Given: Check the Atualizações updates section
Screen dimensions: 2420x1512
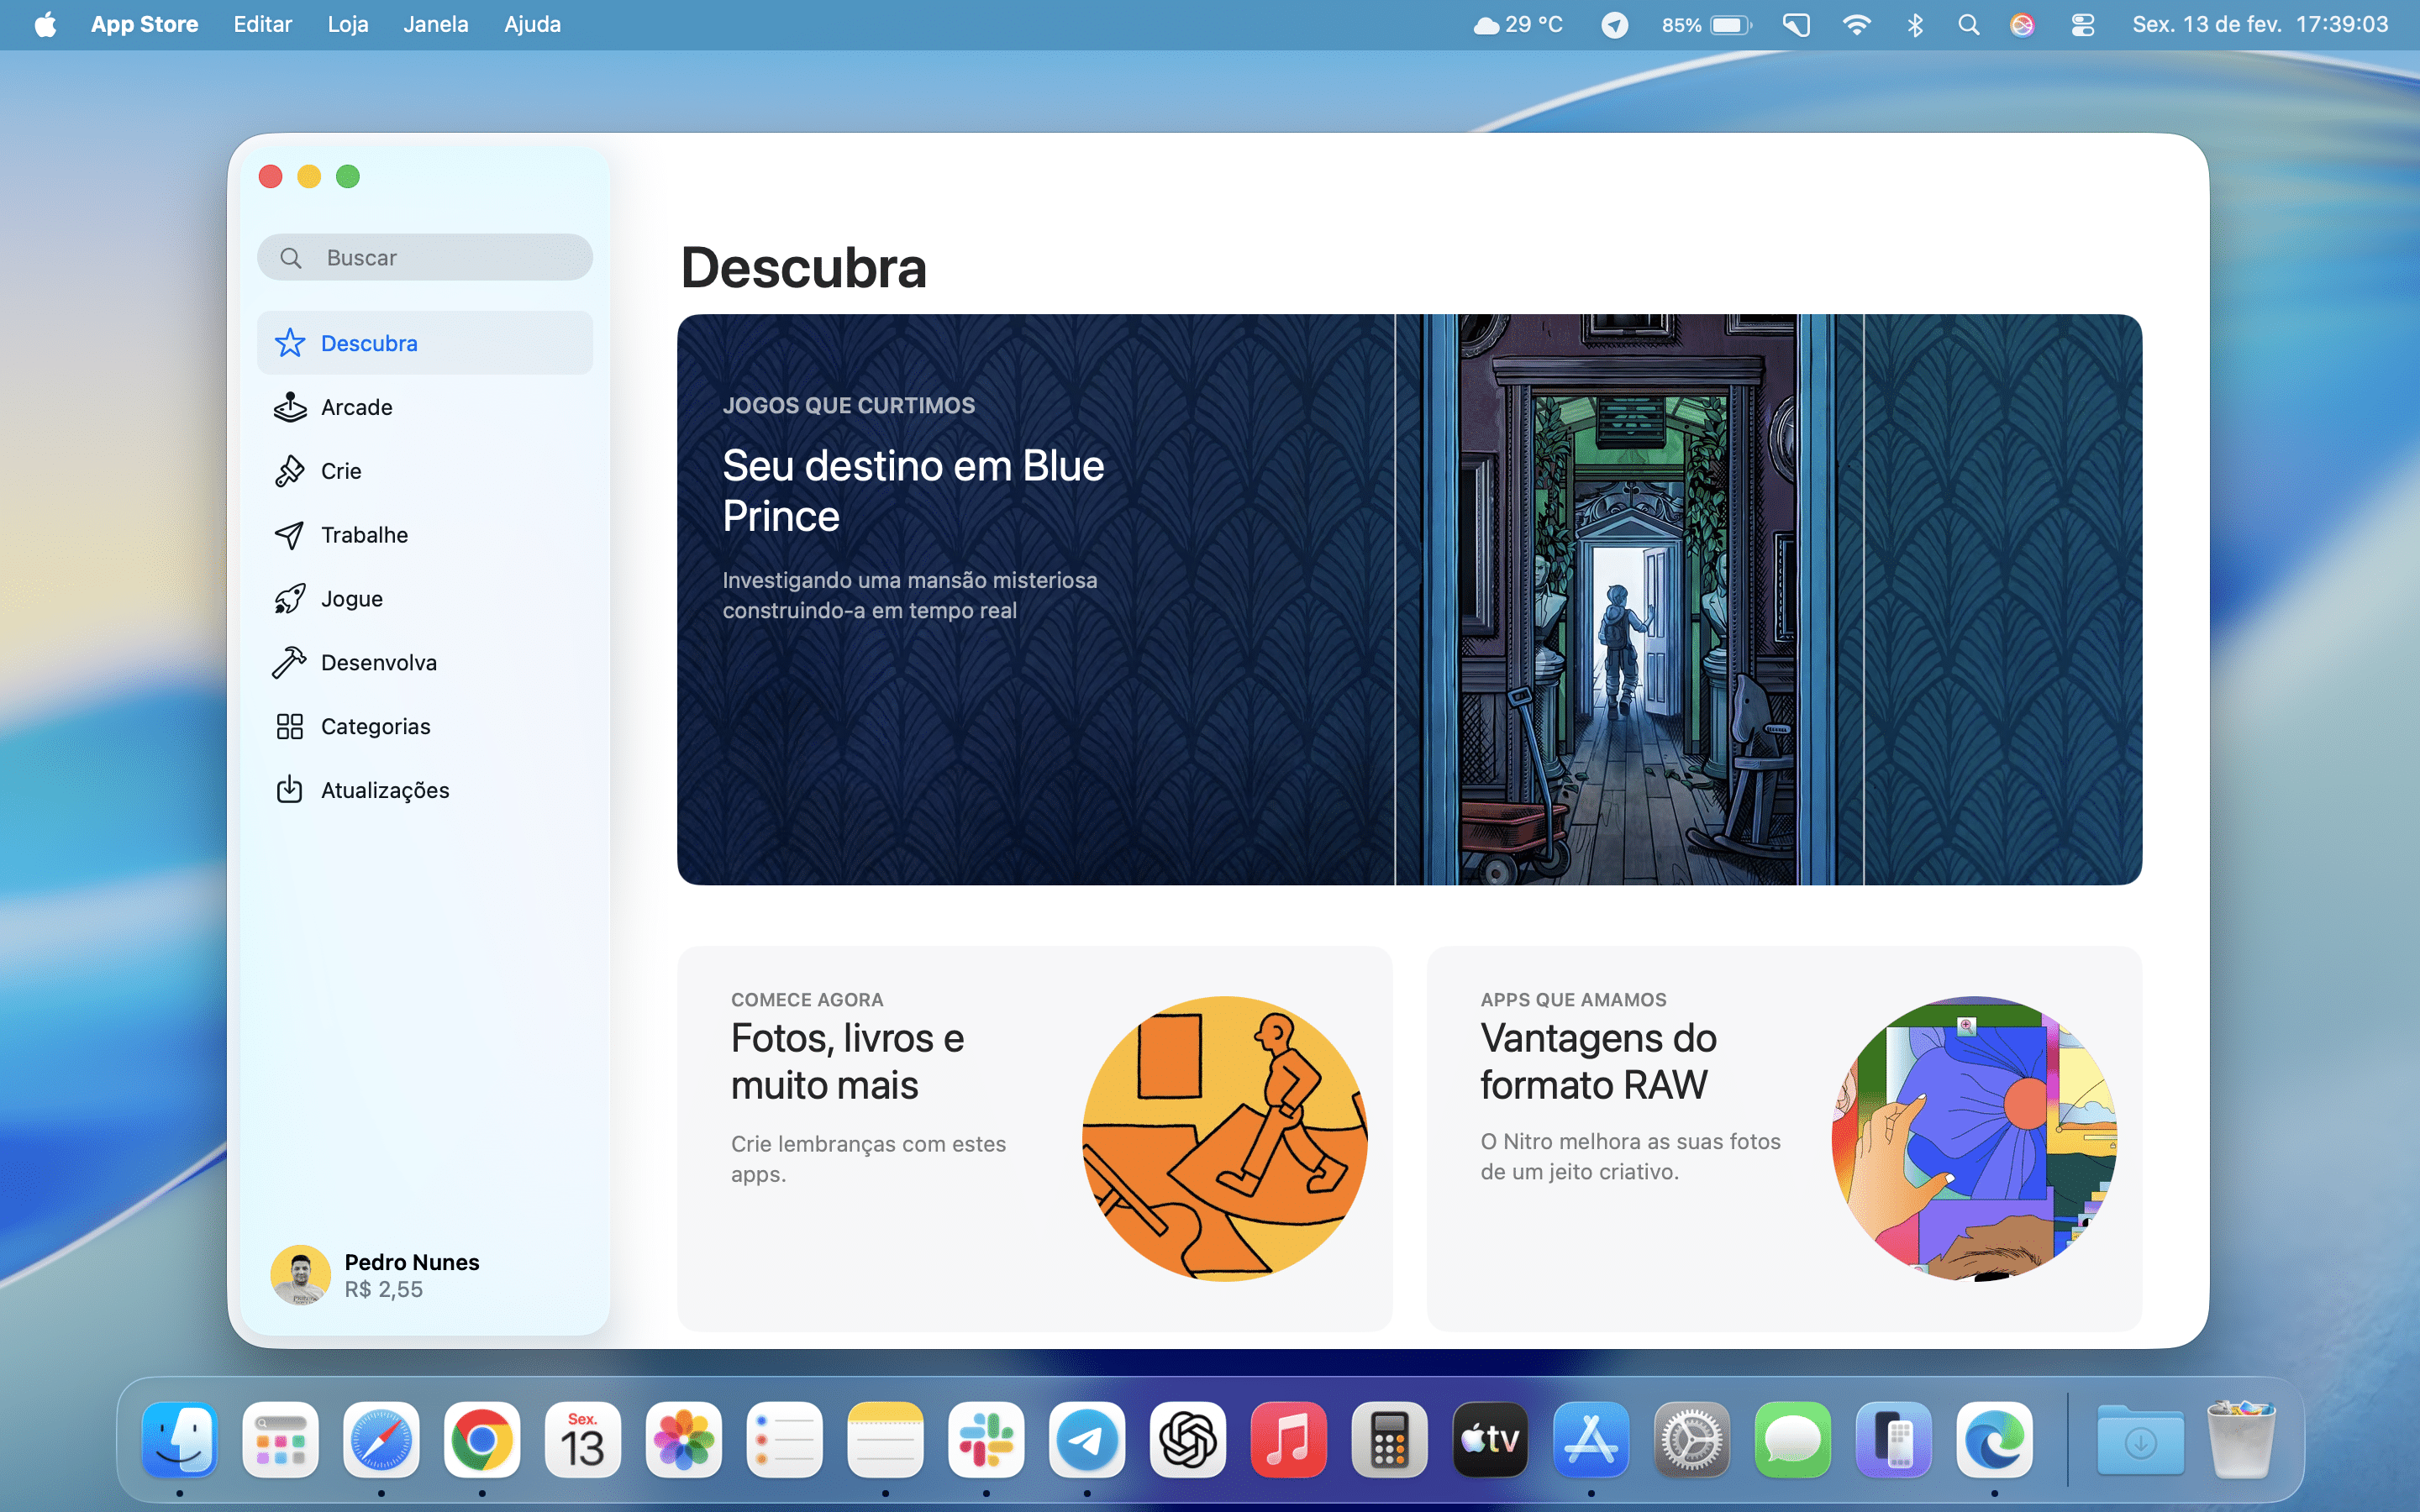Looking at the screenshot, I should (x=384, y=790).
